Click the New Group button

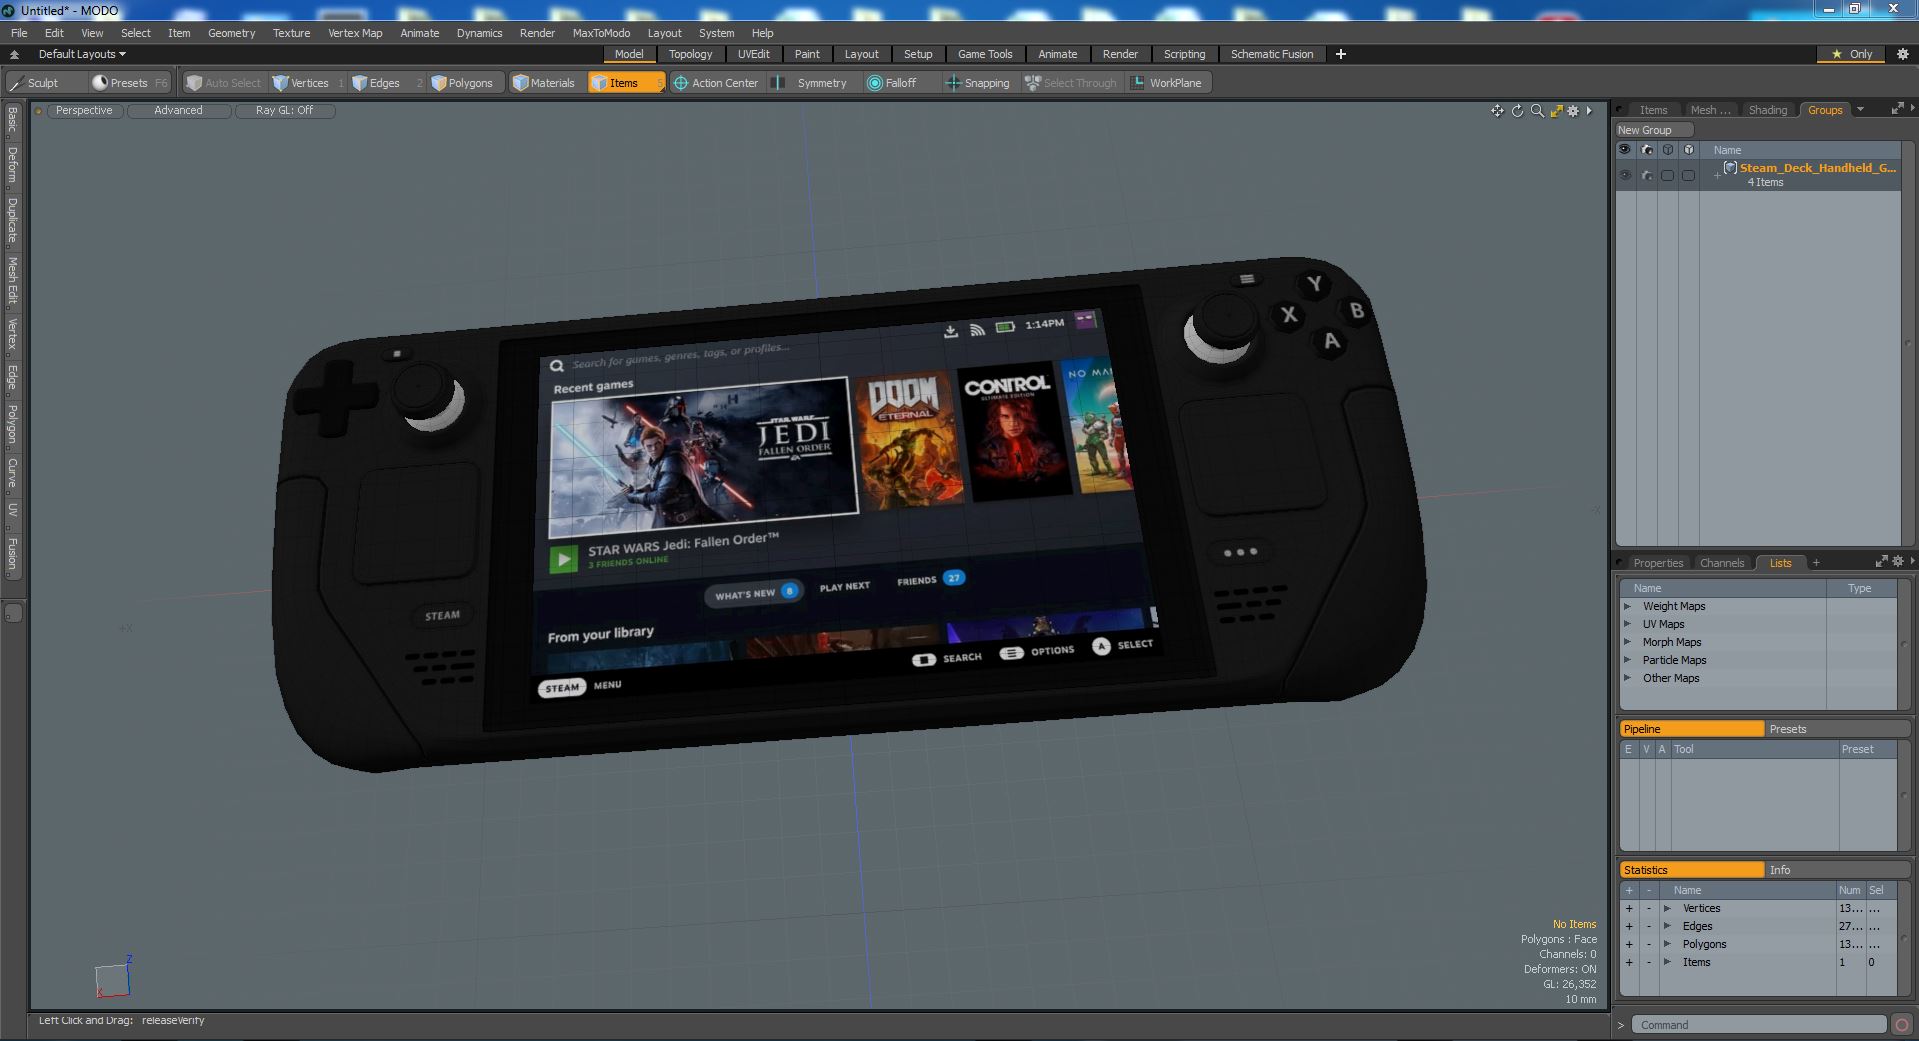(x=1654, y=130)
